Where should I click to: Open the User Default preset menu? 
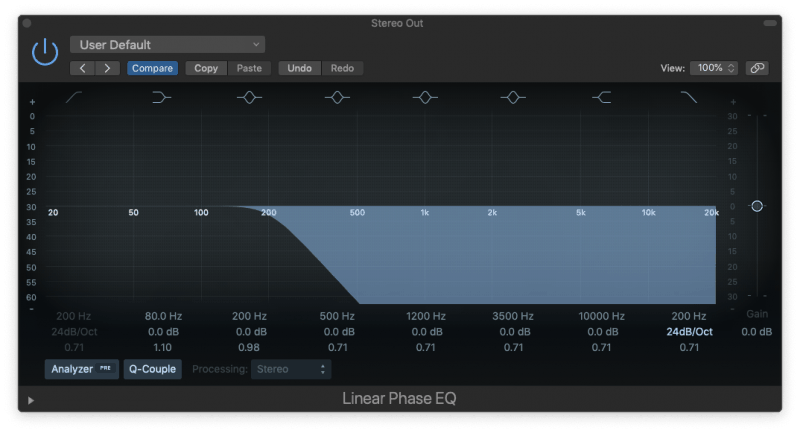point(167,45)
